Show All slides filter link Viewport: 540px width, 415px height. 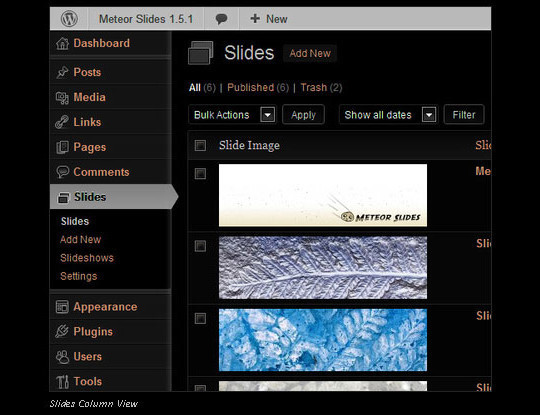[x=195, y=87]
